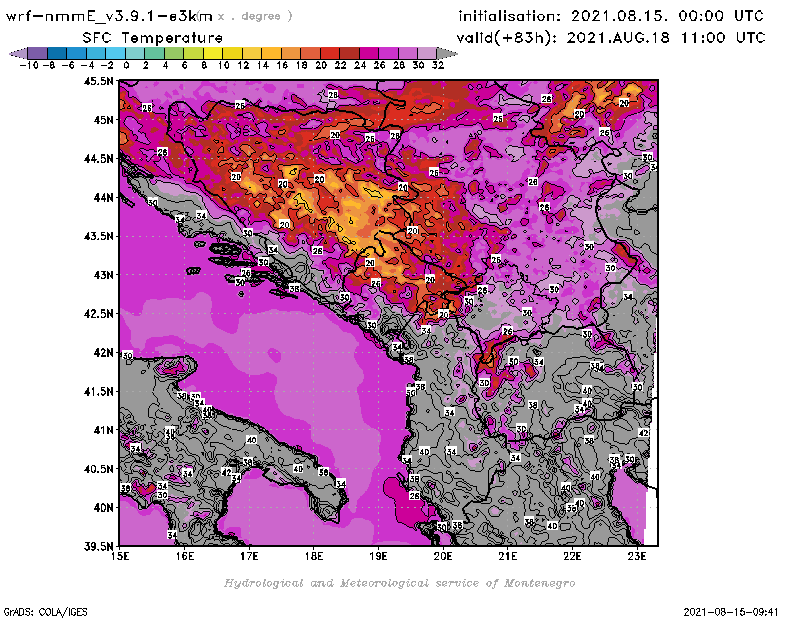Screen dimensions: 800x618
Task: Click the -10 label under the color legend
Action: pos(29,65)
